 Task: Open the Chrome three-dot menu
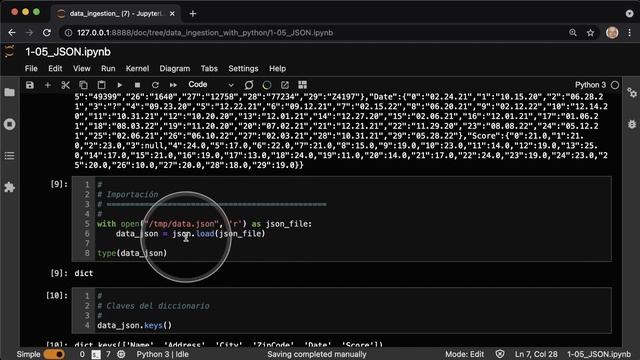[x=629, y=33]
